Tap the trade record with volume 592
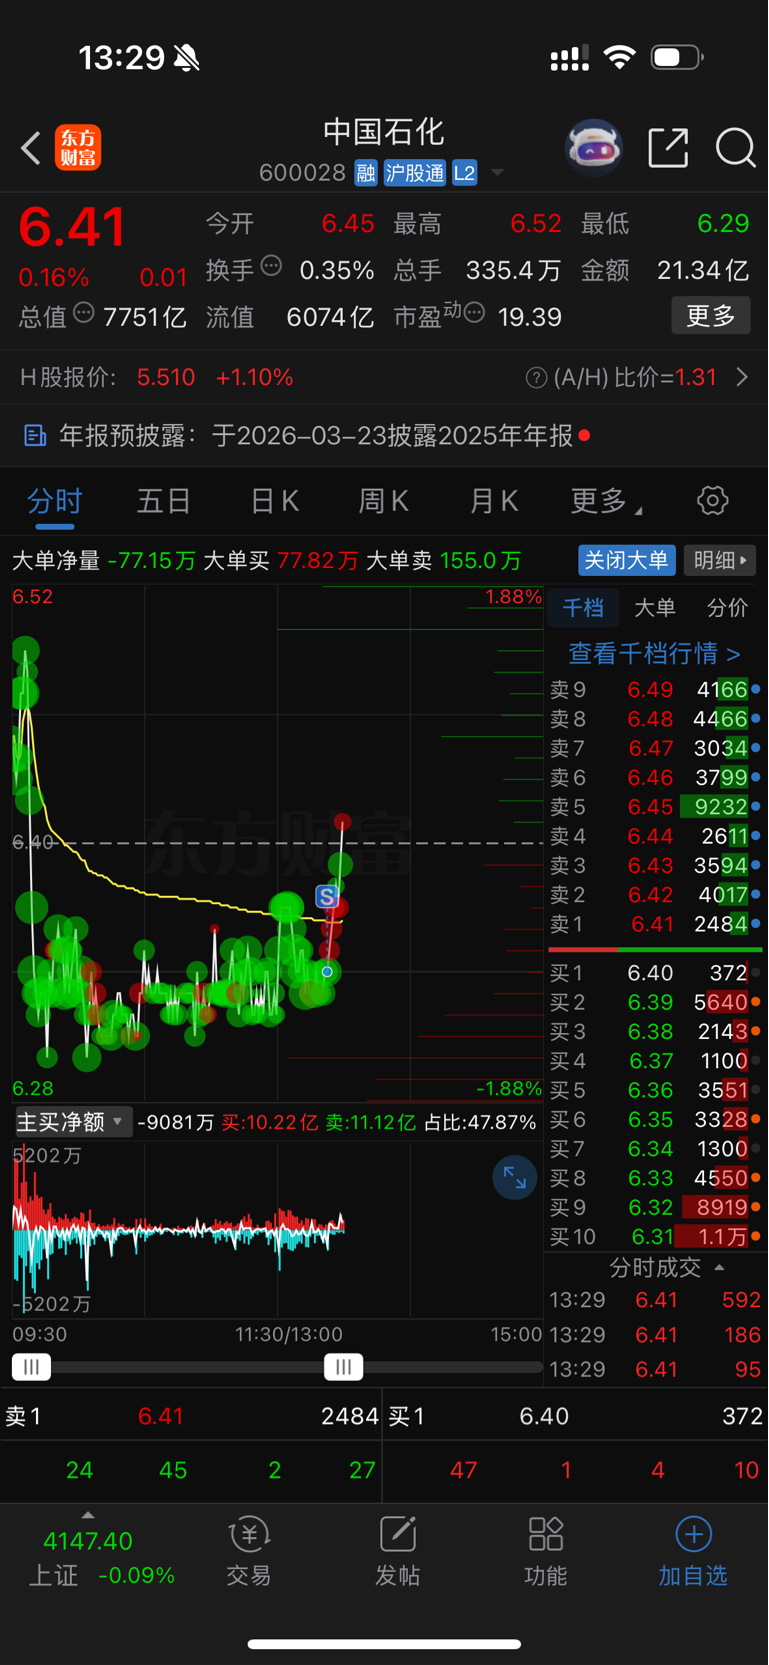 pyautogui.click(x=655, y=1300)
